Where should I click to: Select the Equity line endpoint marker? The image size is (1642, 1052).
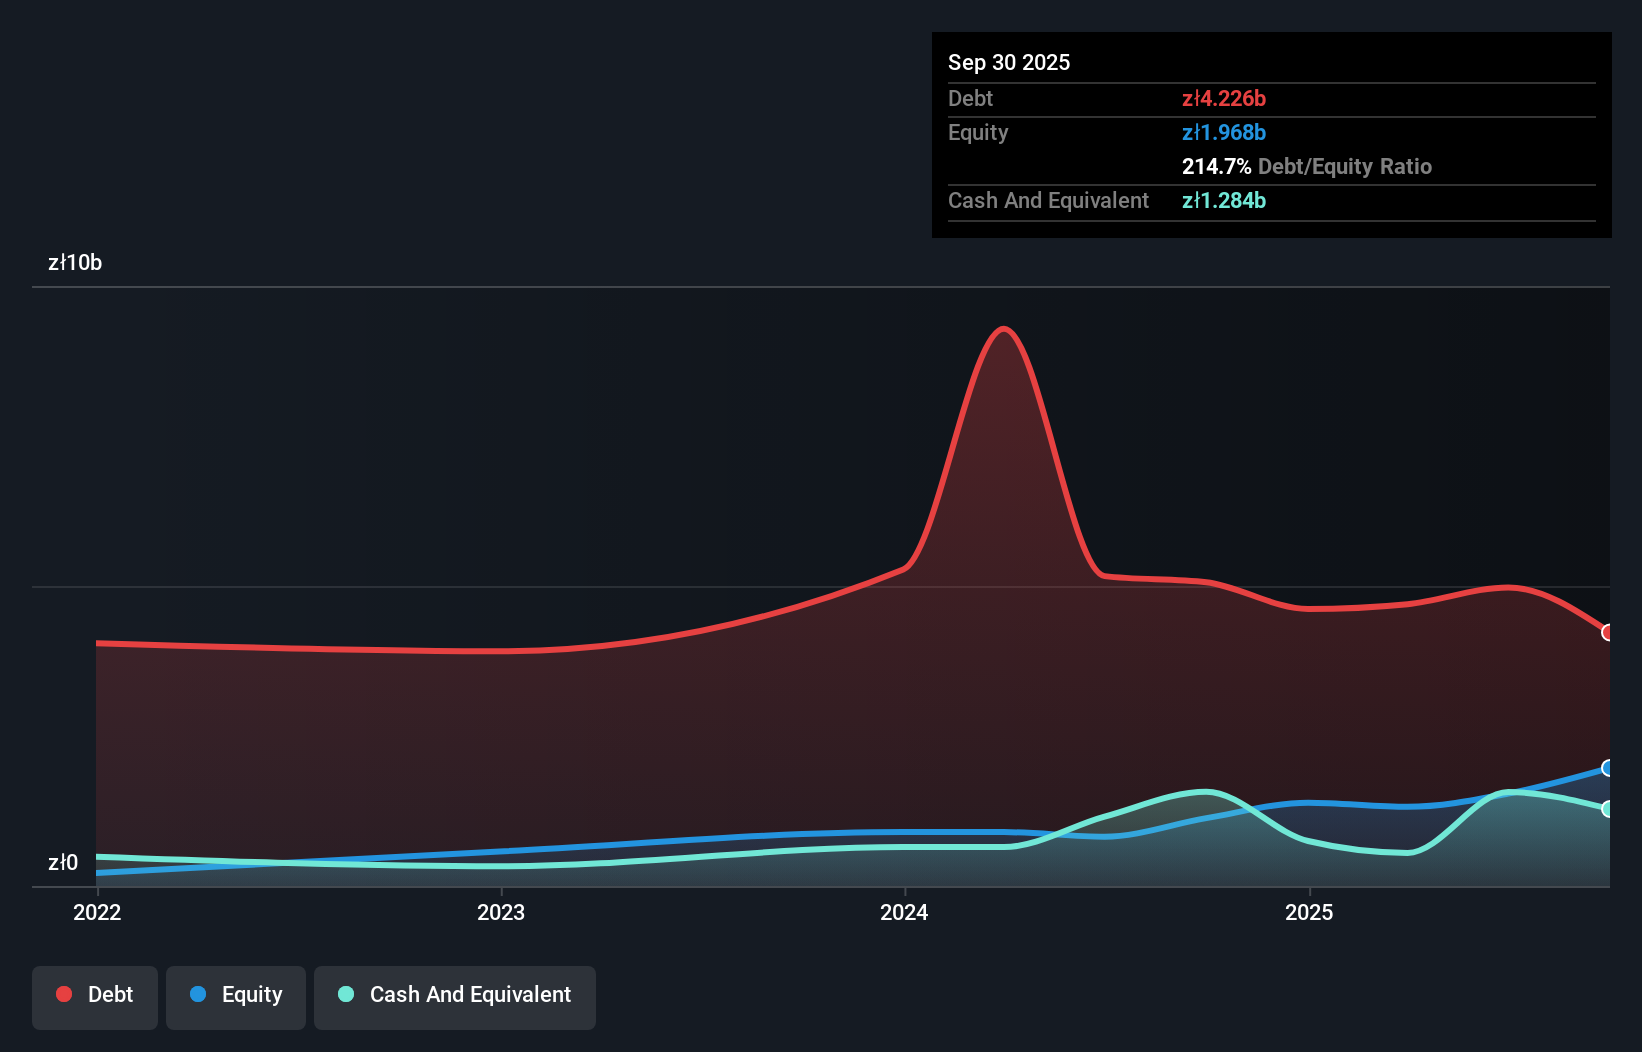[x=1606, y=767]
